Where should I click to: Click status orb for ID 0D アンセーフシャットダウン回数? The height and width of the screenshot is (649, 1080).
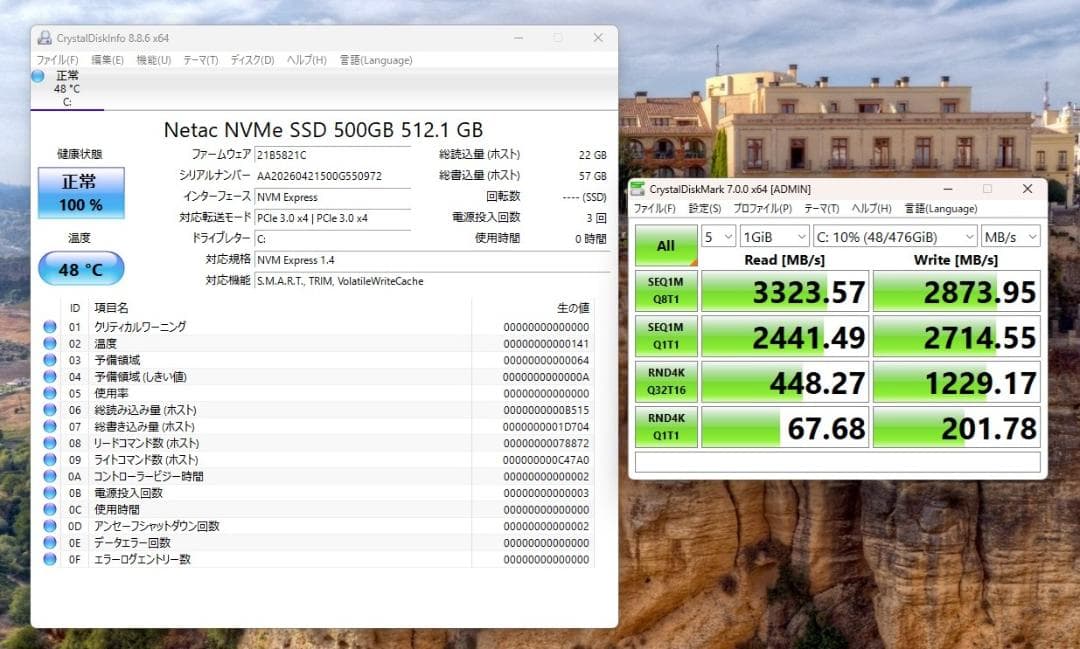click(50, 526)
